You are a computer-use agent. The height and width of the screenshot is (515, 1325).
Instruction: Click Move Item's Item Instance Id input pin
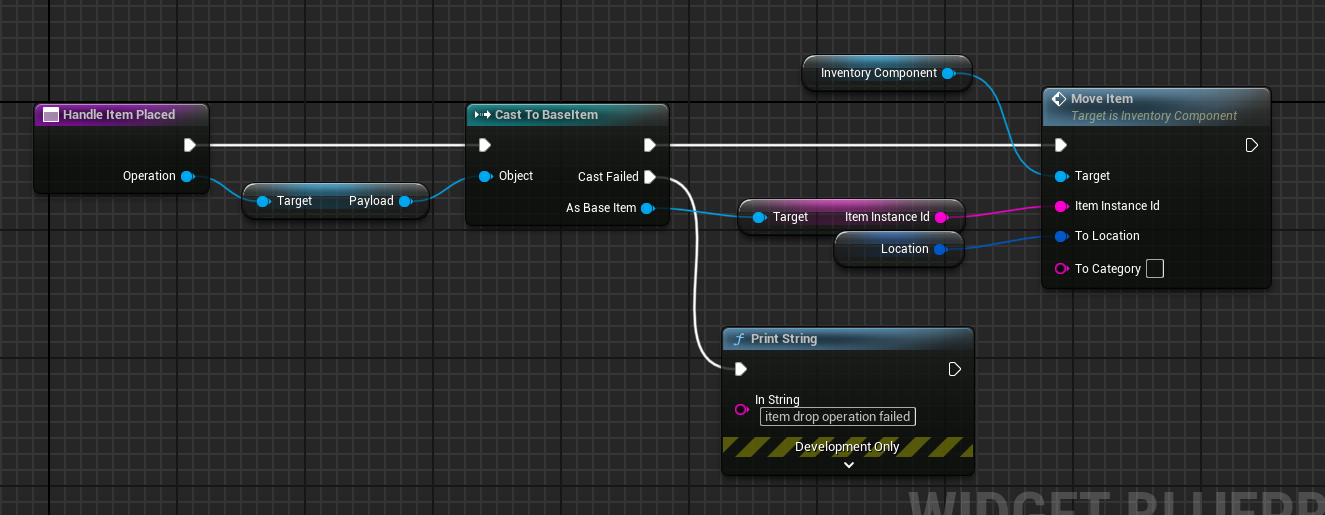point(1061,206)
